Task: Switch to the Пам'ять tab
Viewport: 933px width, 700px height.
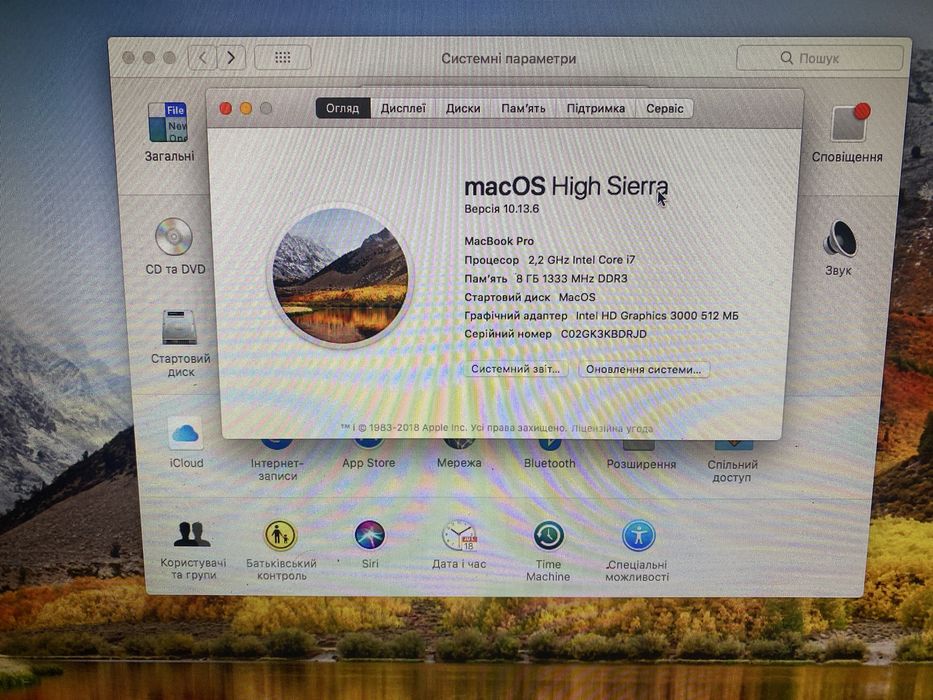Action: (523, 108)
